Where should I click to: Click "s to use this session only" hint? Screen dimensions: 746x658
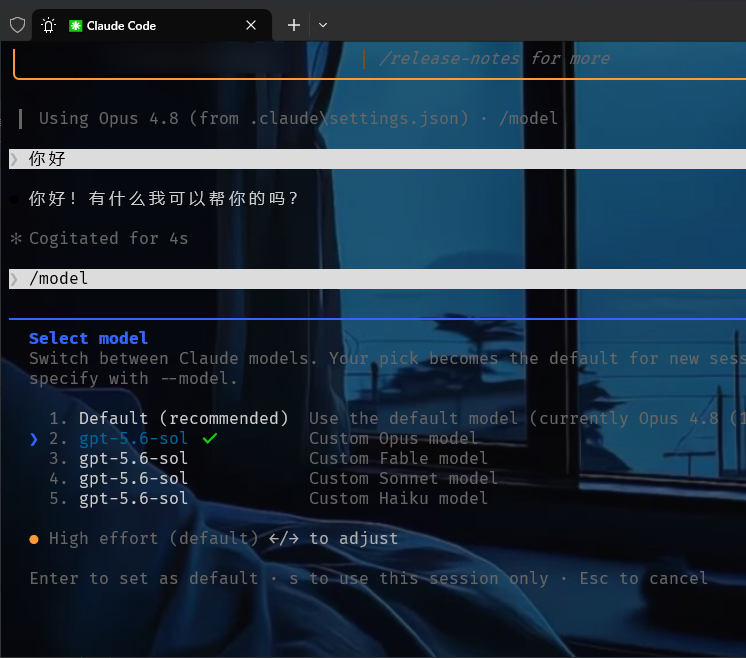(x=419, y=579)
